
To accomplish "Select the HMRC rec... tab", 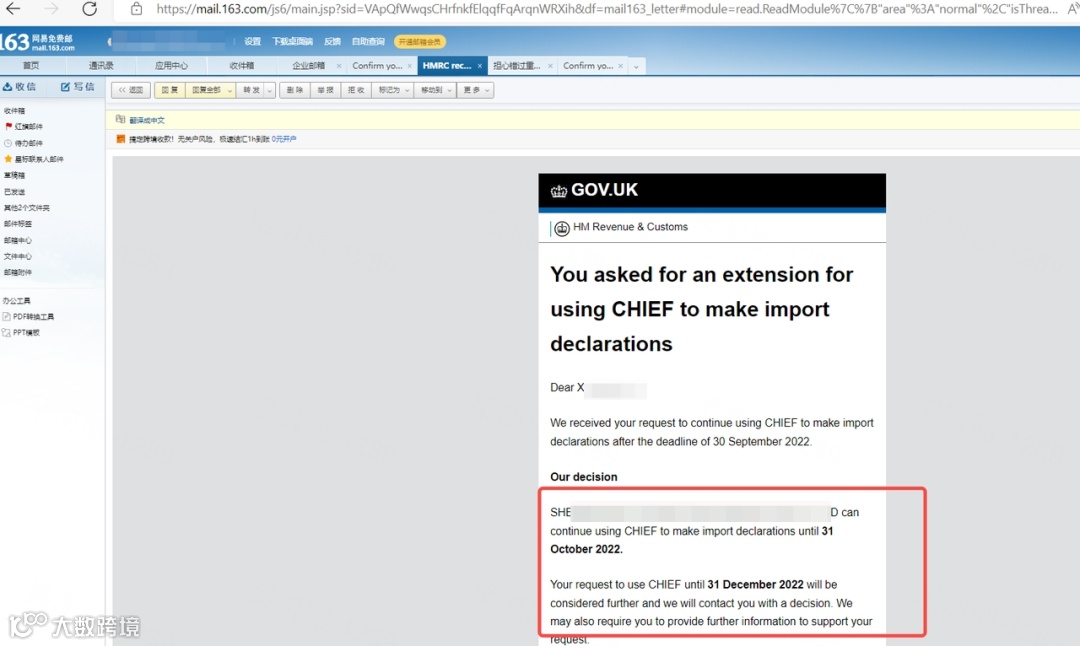I will [x=446, y=65].
